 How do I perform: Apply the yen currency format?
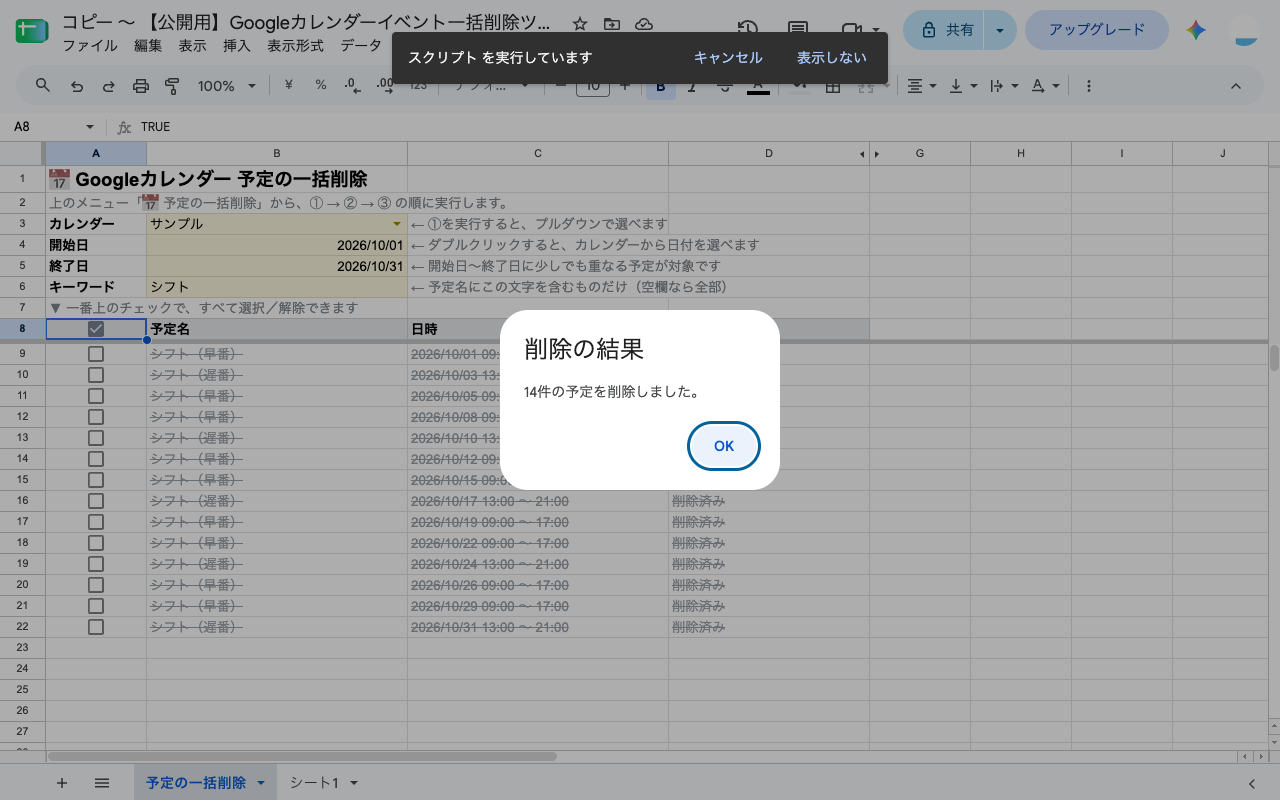[x=289, y=86]
